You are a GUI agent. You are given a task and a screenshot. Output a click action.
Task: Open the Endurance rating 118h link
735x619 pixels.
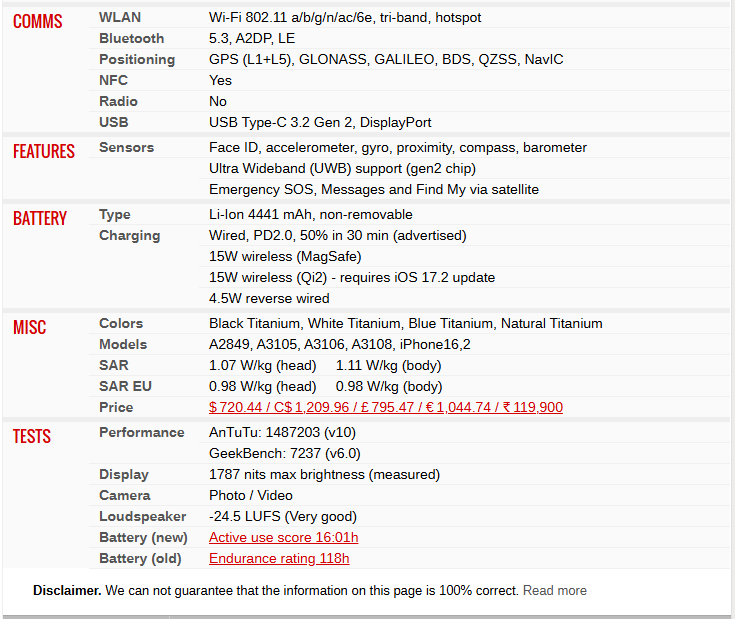(279, 559)
